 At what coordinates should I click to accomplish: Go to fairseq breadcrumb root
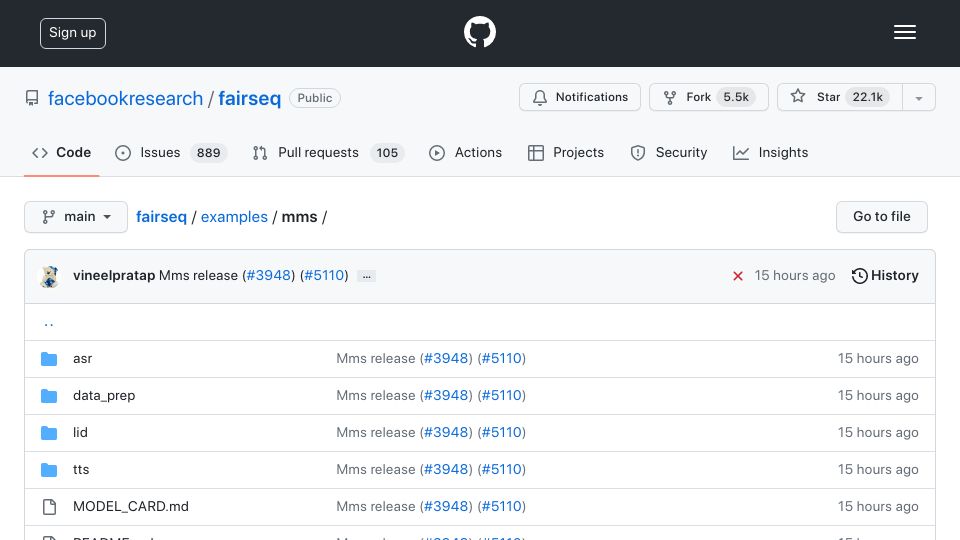161,217
